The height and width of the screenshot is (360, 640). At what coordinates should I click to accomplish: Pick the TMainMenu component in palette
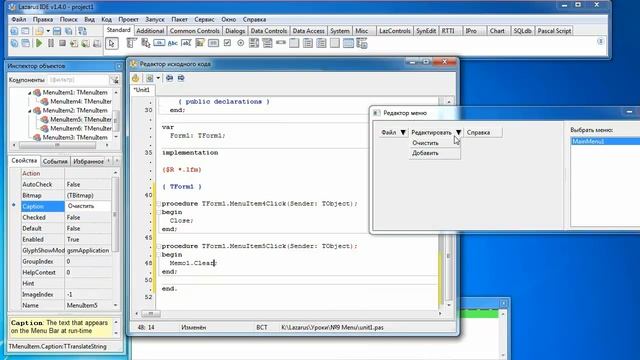(x=131, y=43)
